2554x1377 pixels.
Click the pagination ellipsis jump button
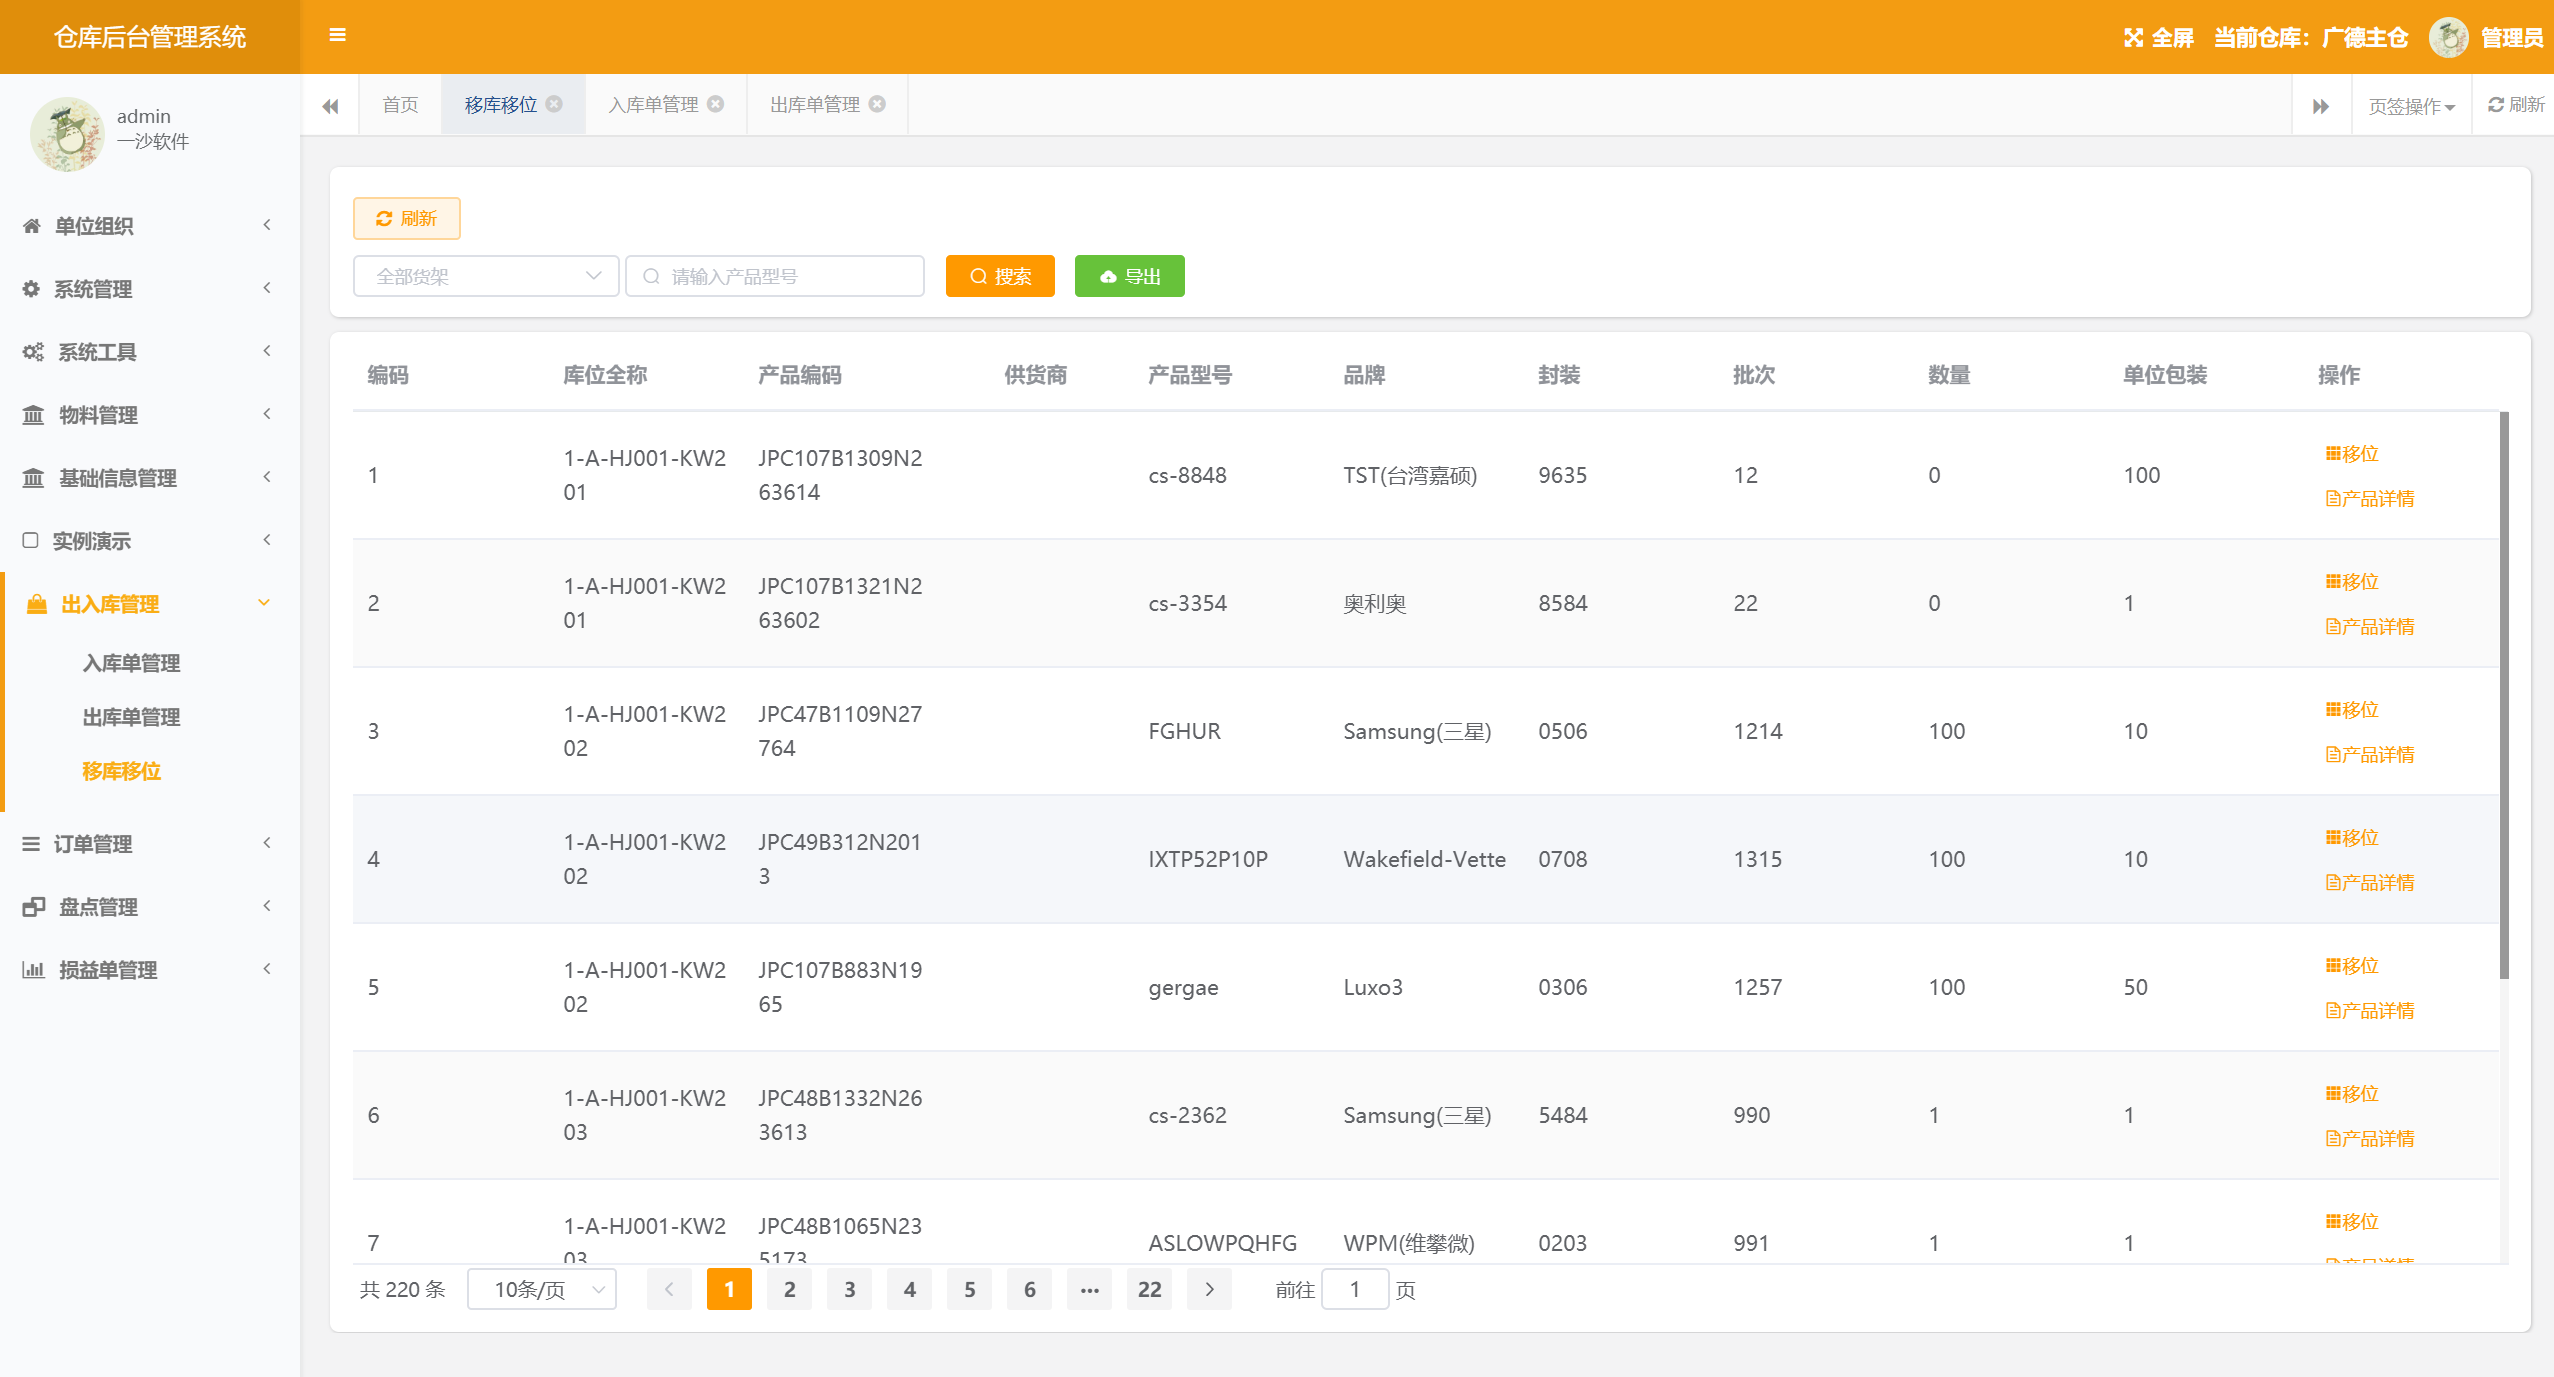pos(1089,1289)
